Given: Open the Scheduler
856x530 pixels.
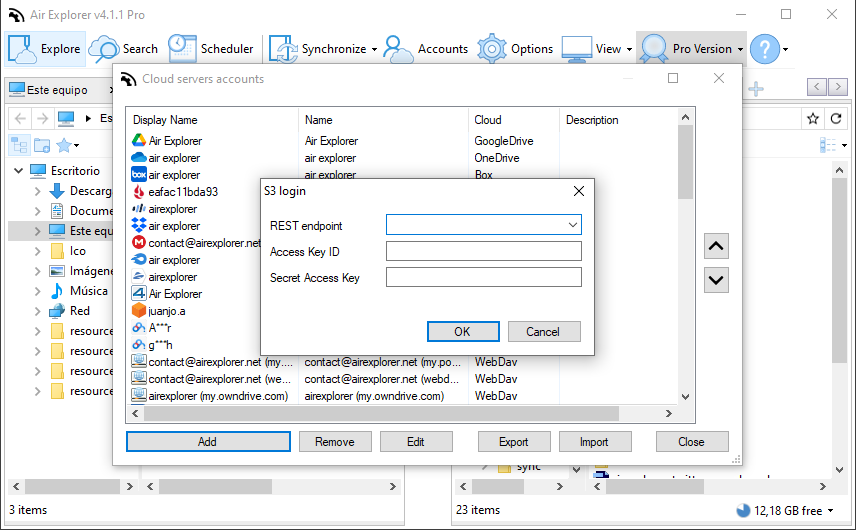Looking at the screenshot, I should click(211, 49).
